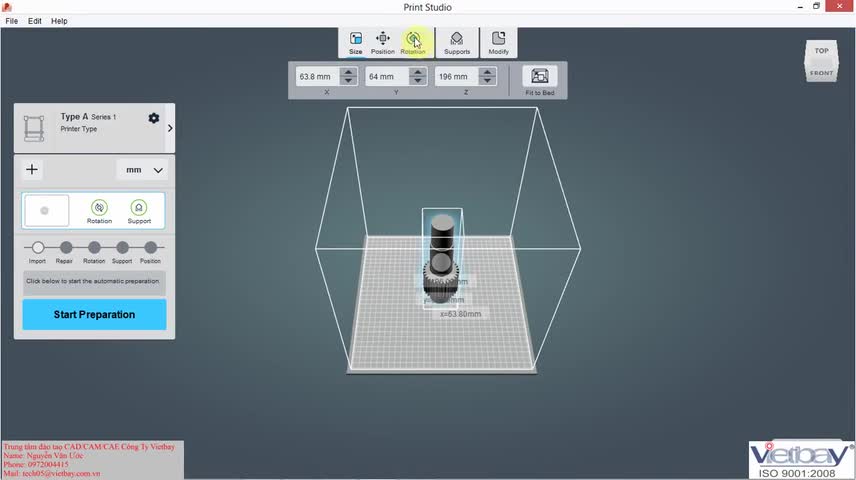856x480 pixels.
Task: Restore down the Print Studio window
Action: pos(816,6)
